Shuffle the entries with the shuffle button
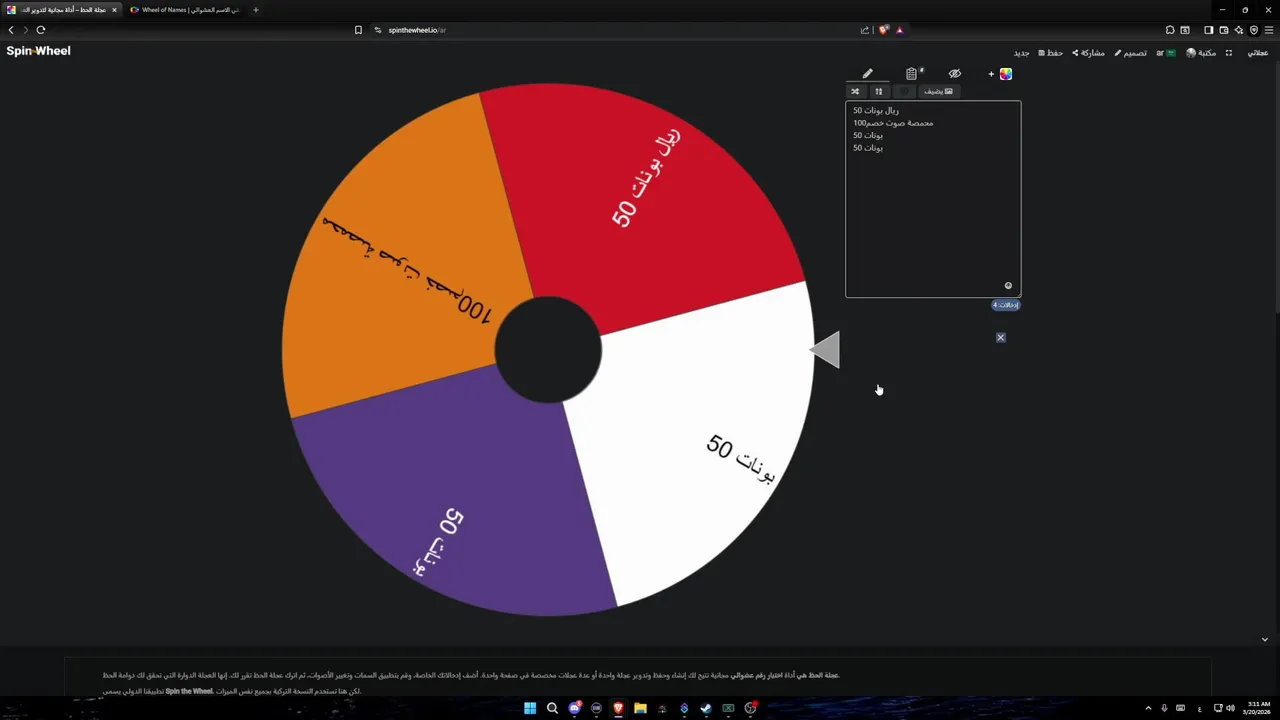This screenshot has height=720, width=1280. [x=855, y=91]
